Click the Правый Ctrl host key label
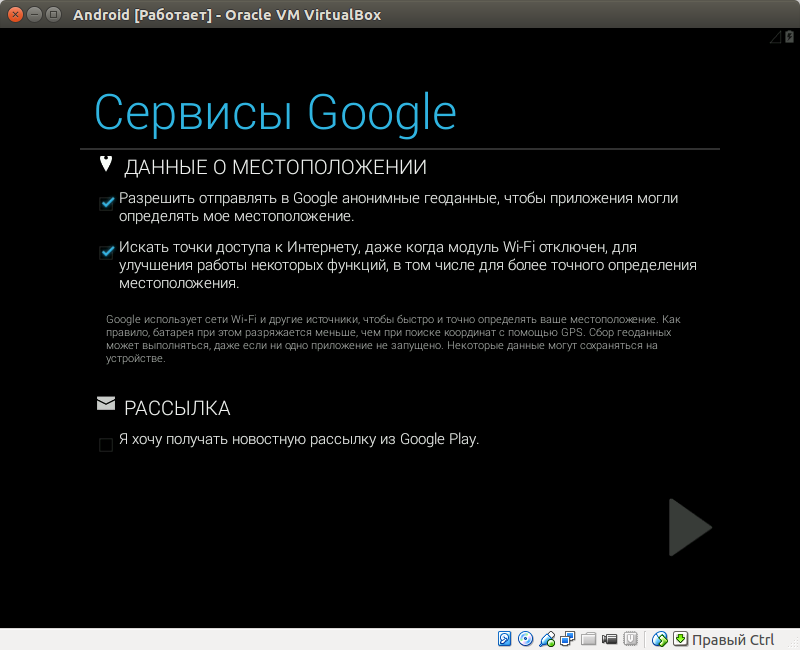 tap(733, 640)
